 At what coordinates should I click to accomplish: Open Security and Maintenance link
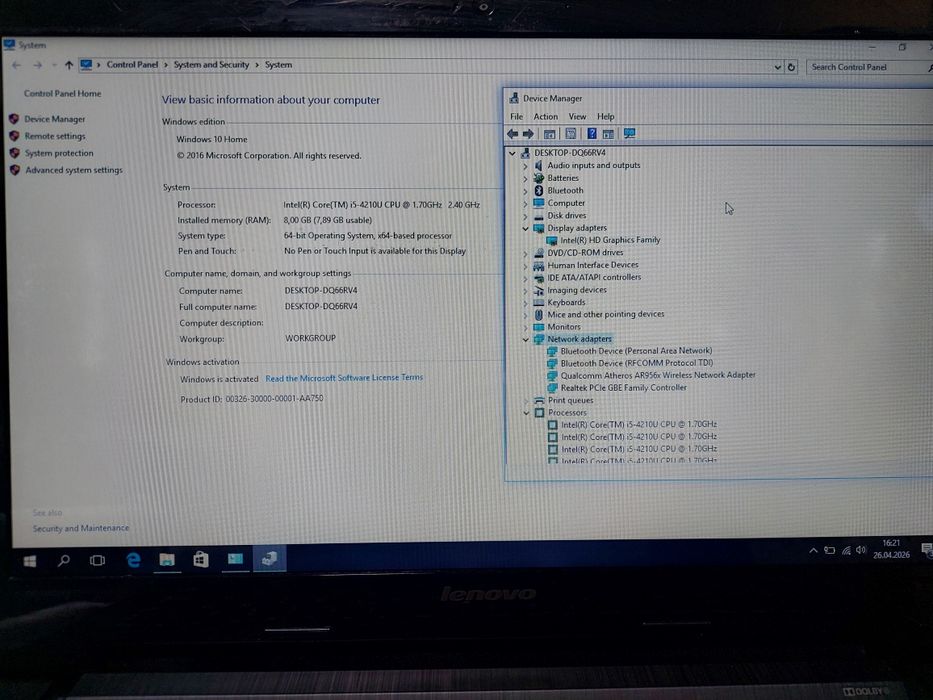pos(81,528)
